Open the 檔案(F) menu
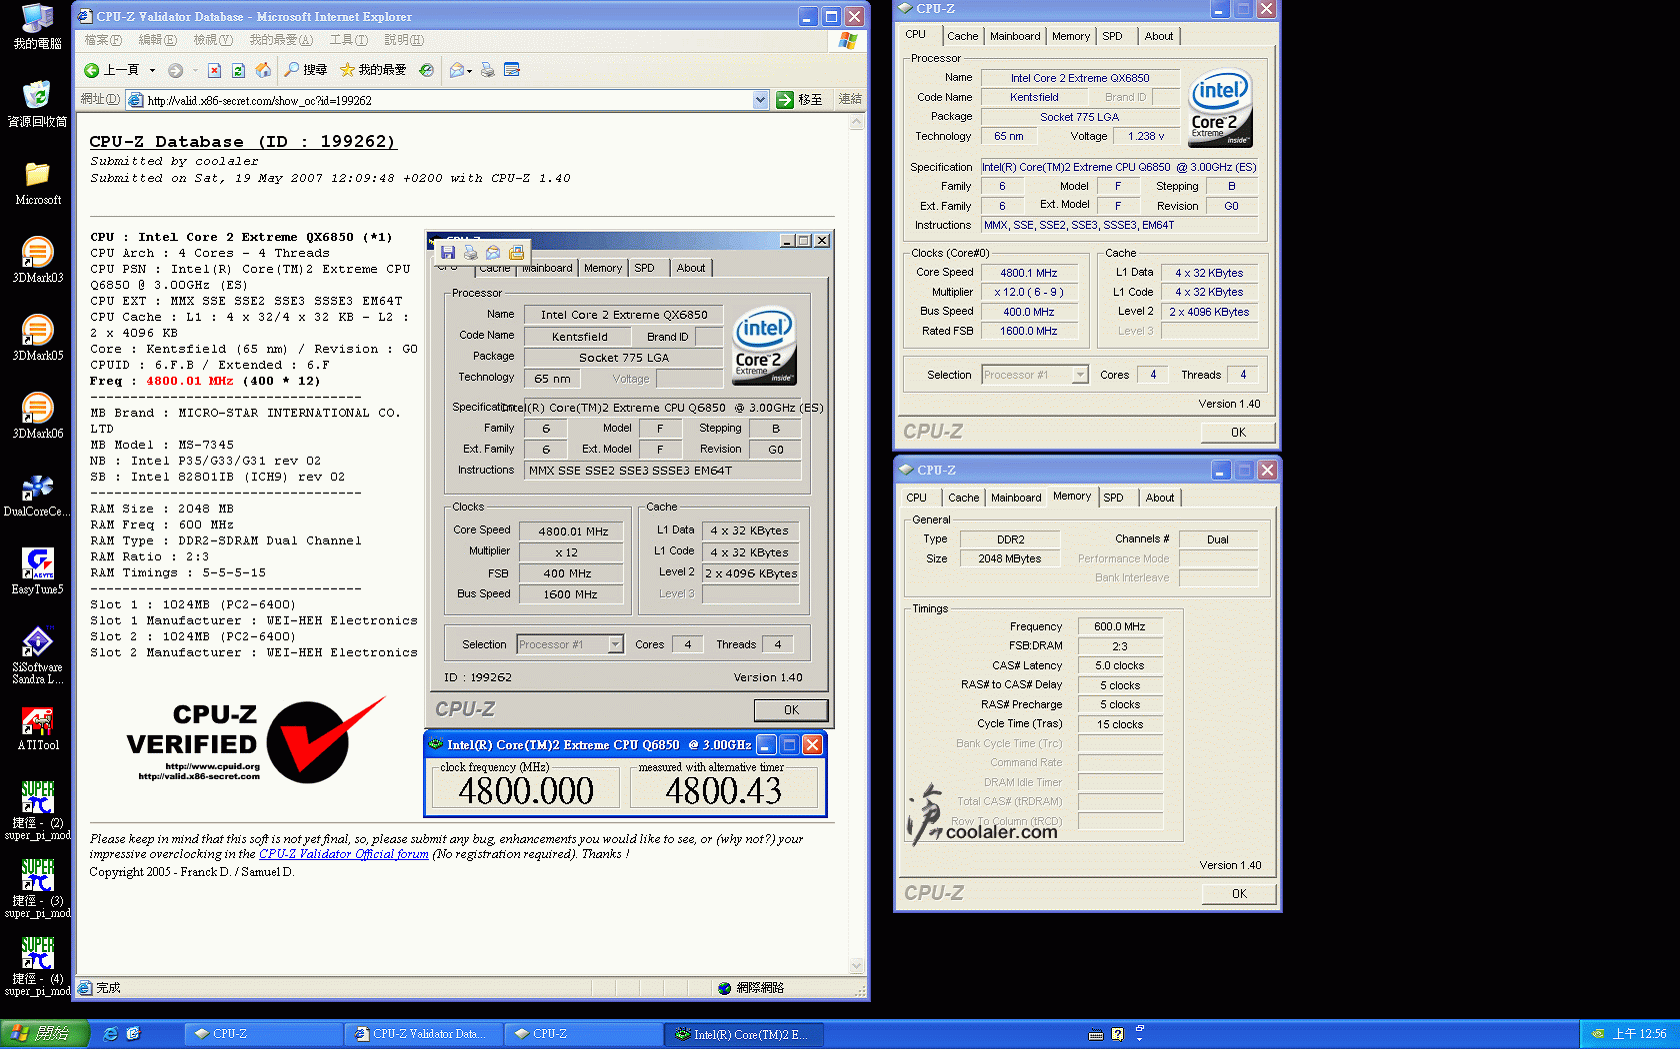The width and height of the screenshot is (1680, 1050). click(x=103, y=40)
